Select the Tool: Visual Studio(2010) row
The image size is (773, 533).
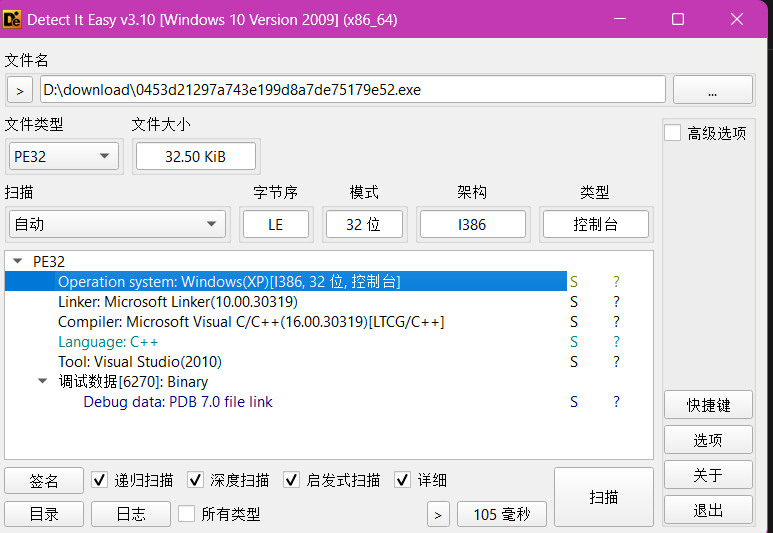pos(140,362)
